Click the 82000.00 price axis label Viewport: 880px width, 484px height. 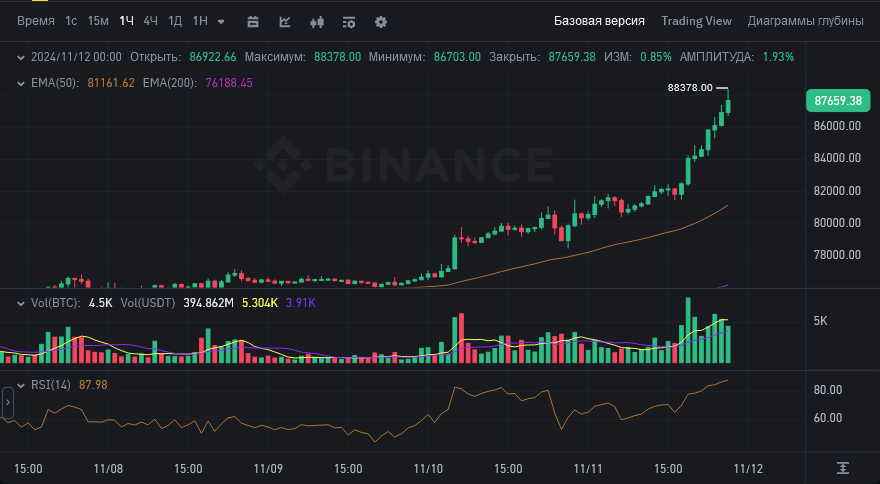[x=837, y=191]
